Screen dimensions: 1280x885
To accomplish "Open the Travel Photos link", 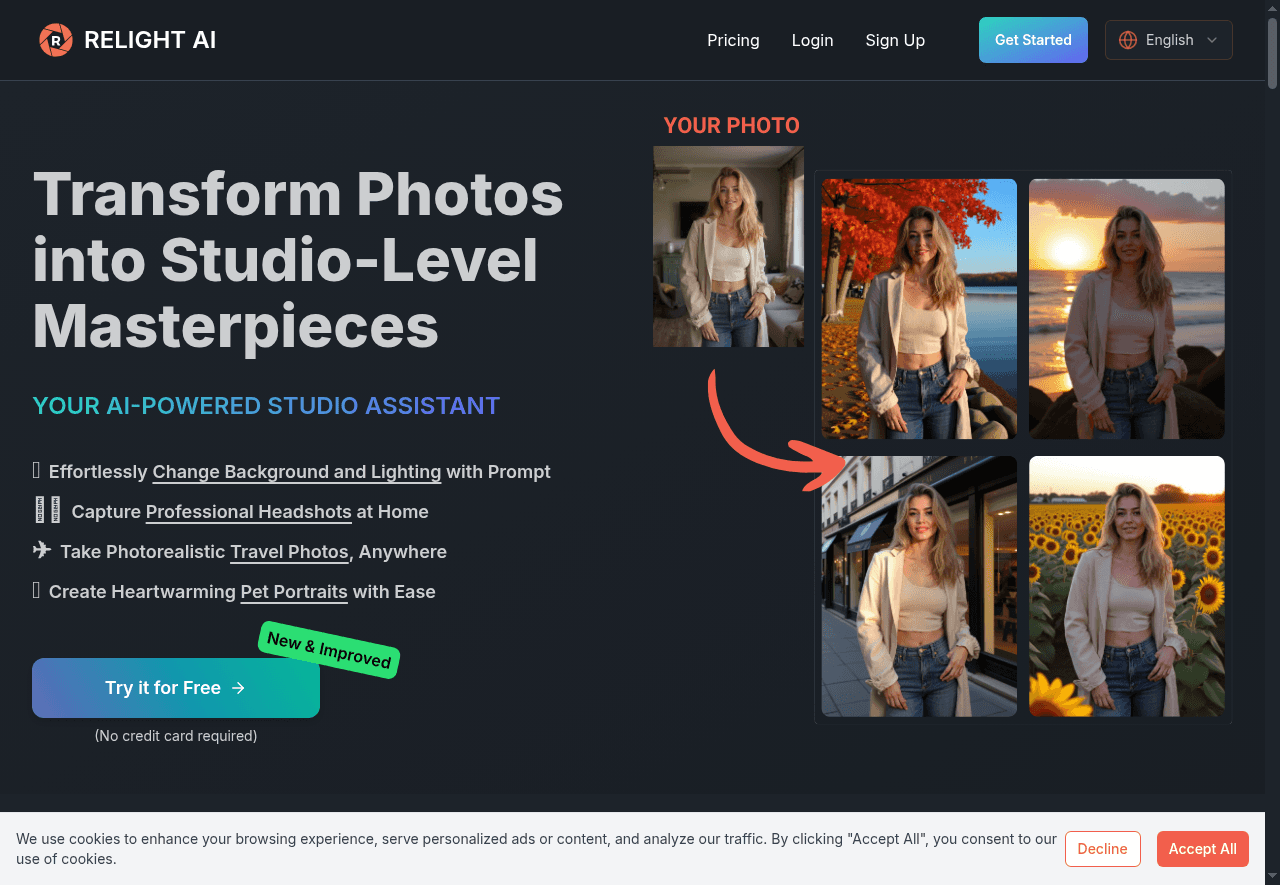I will tap(289, 552).
